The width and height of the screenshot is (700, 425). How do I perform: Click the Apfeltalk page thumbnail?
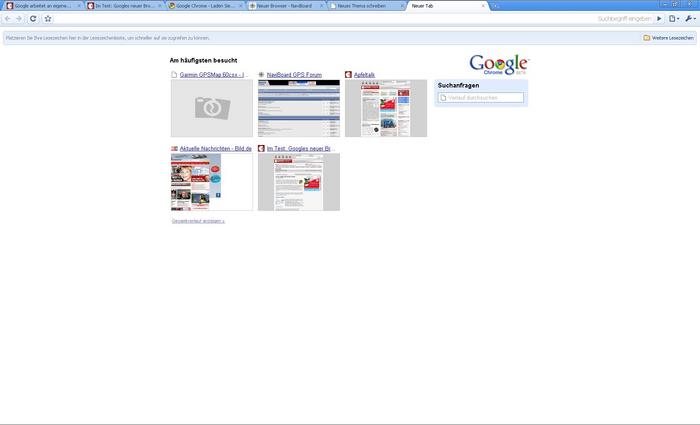(386, 108)
